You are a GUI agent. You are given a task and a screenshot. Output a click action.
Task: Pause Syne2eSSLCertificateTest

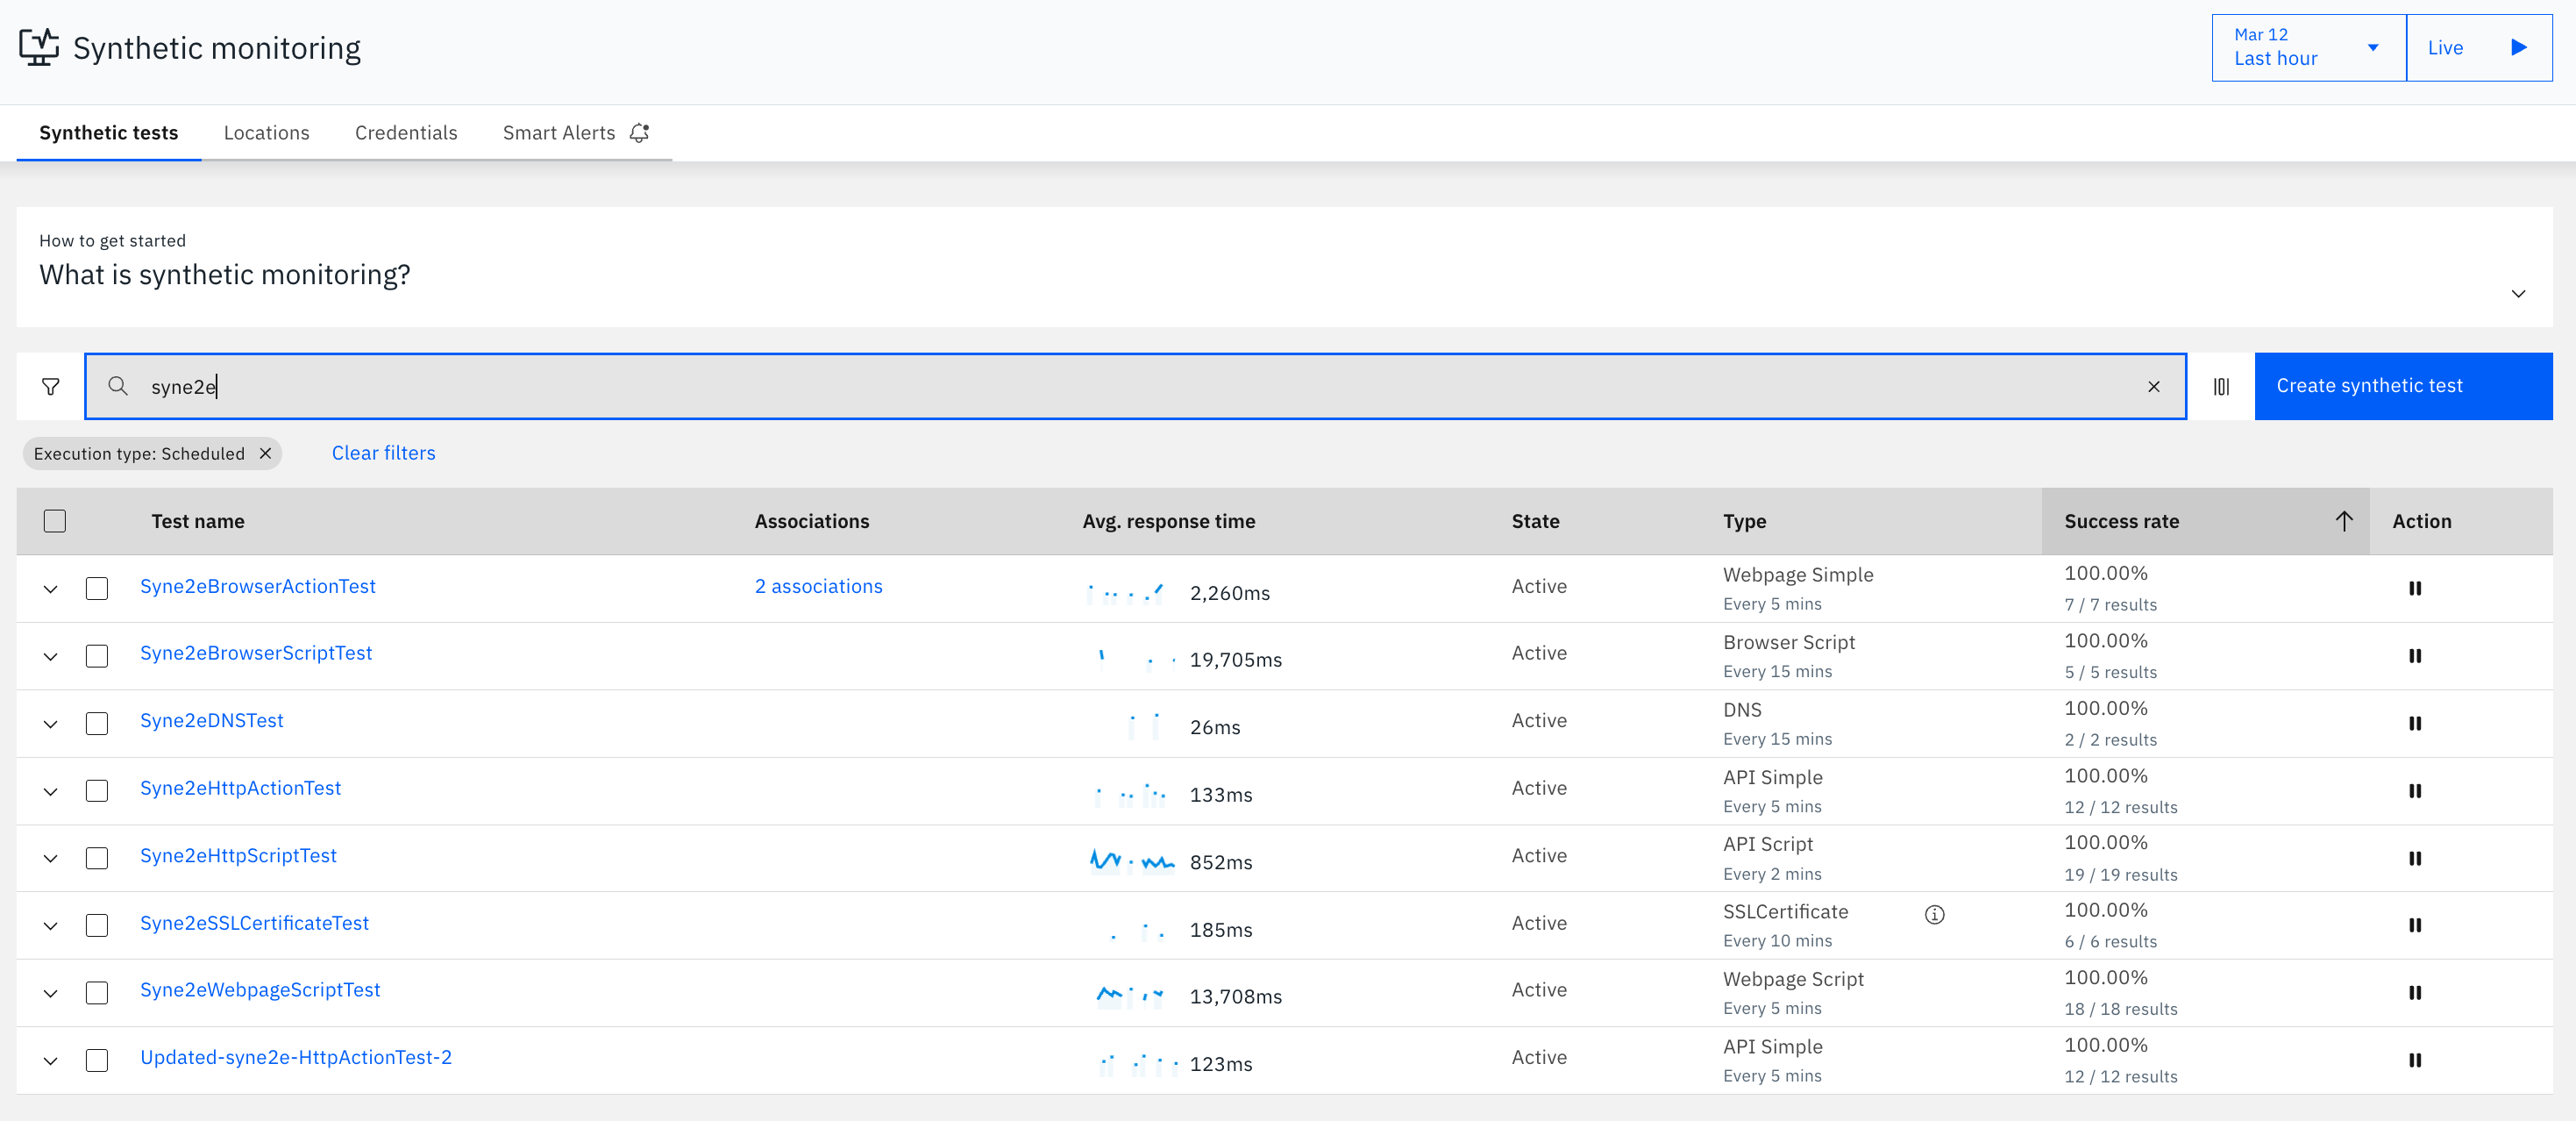tap(2415, 925)
